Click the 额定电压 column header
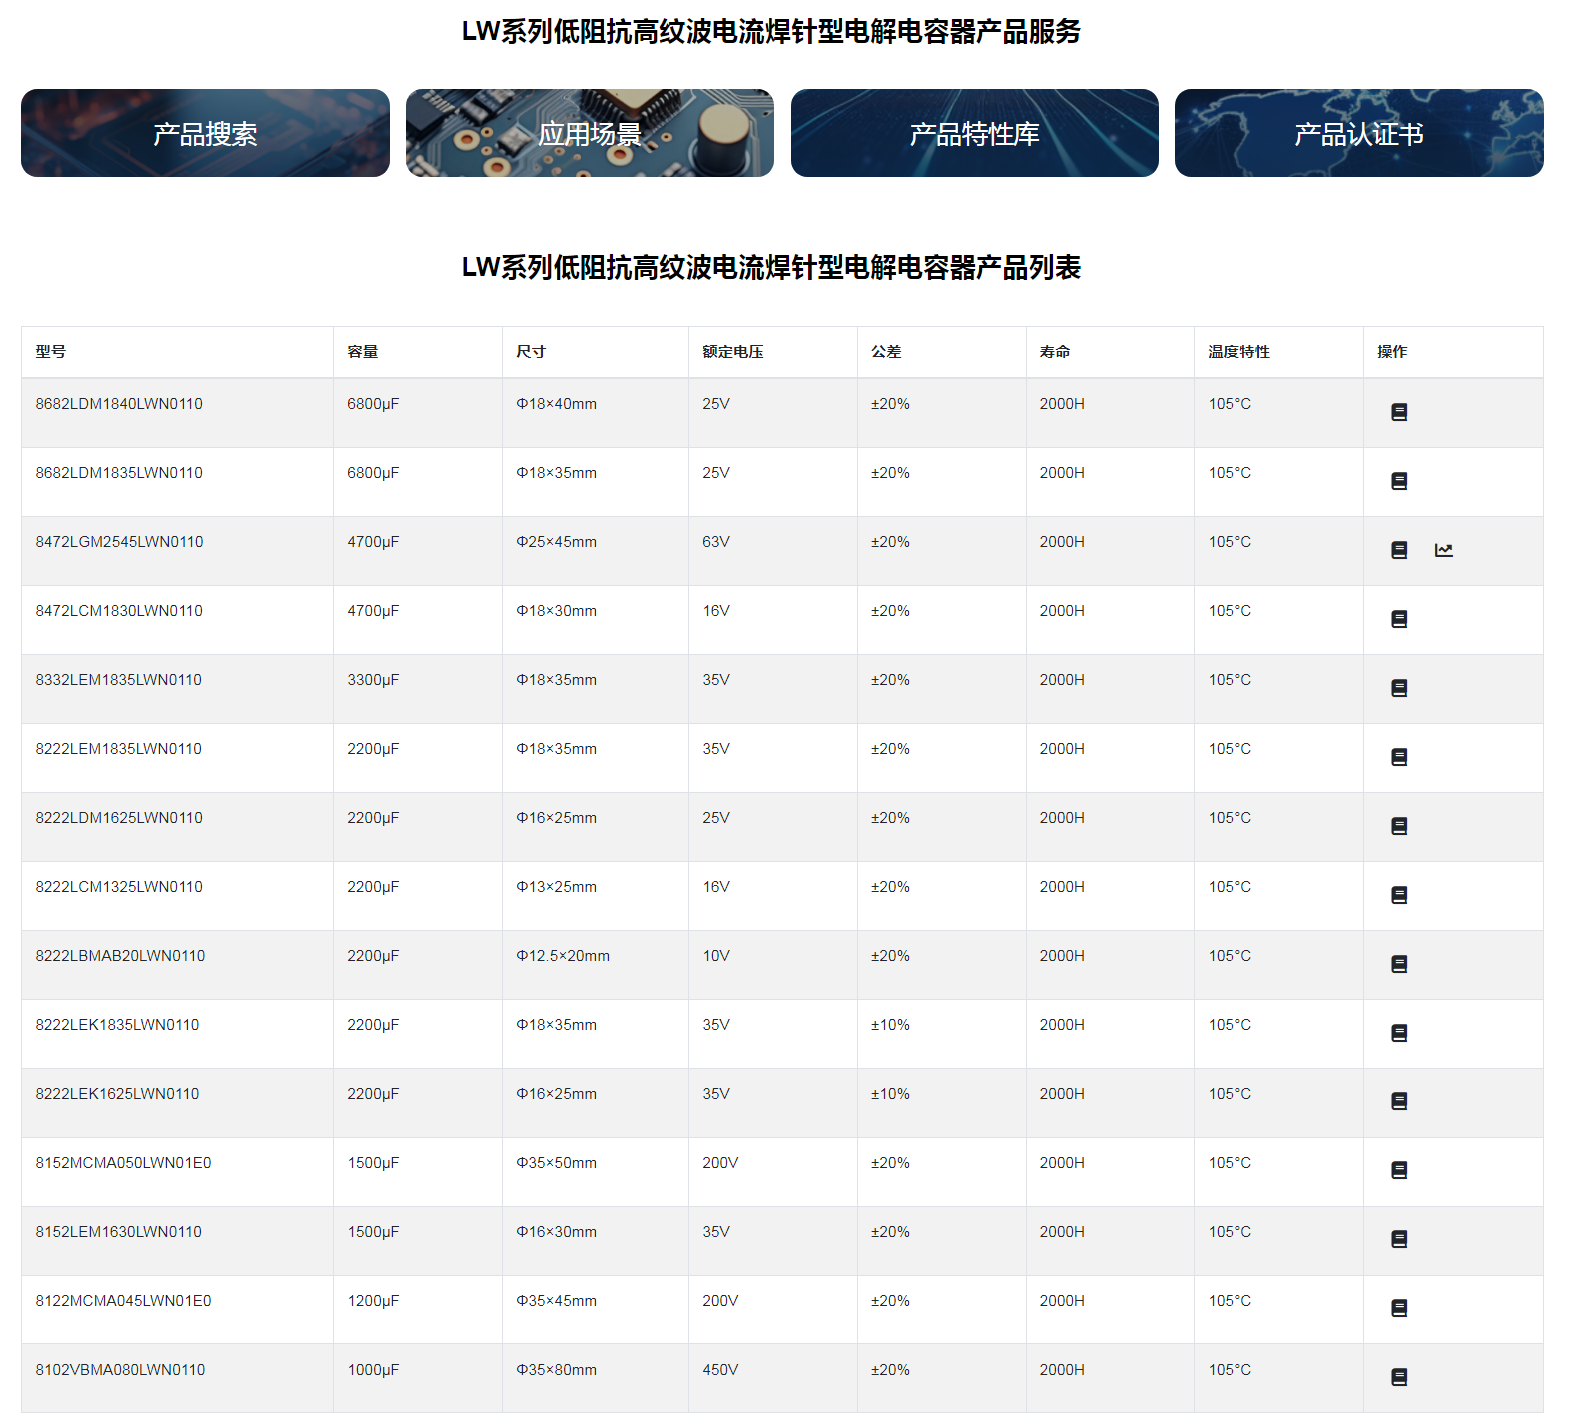 tap(733, 352)
